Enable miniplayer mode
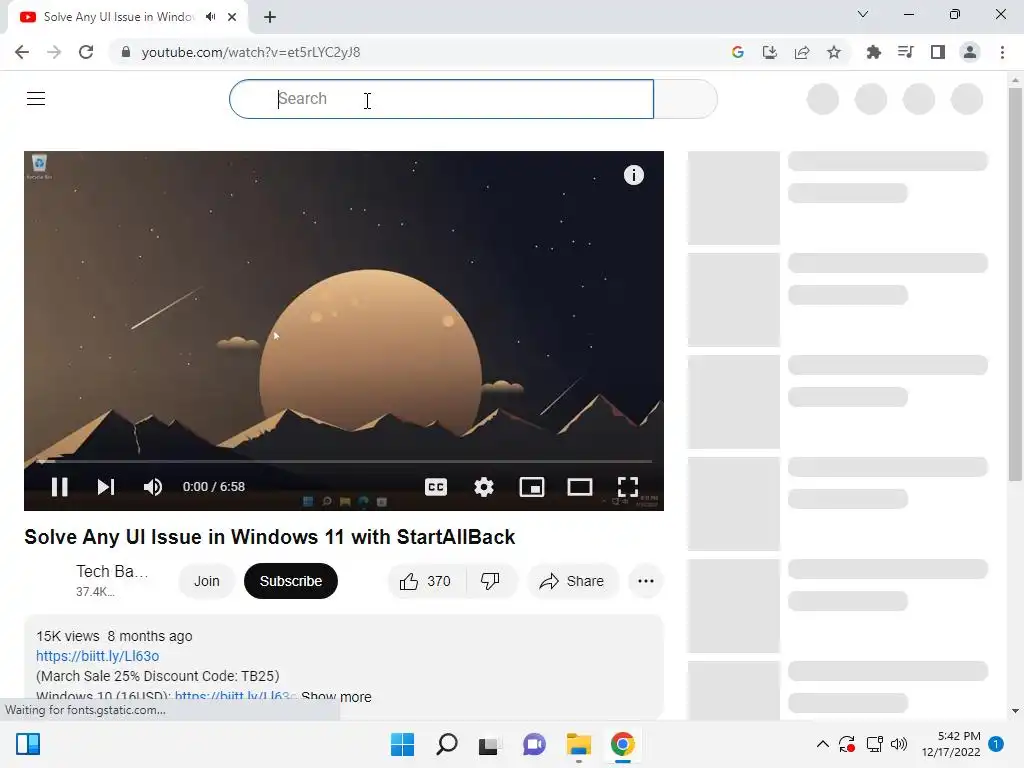 532,487
